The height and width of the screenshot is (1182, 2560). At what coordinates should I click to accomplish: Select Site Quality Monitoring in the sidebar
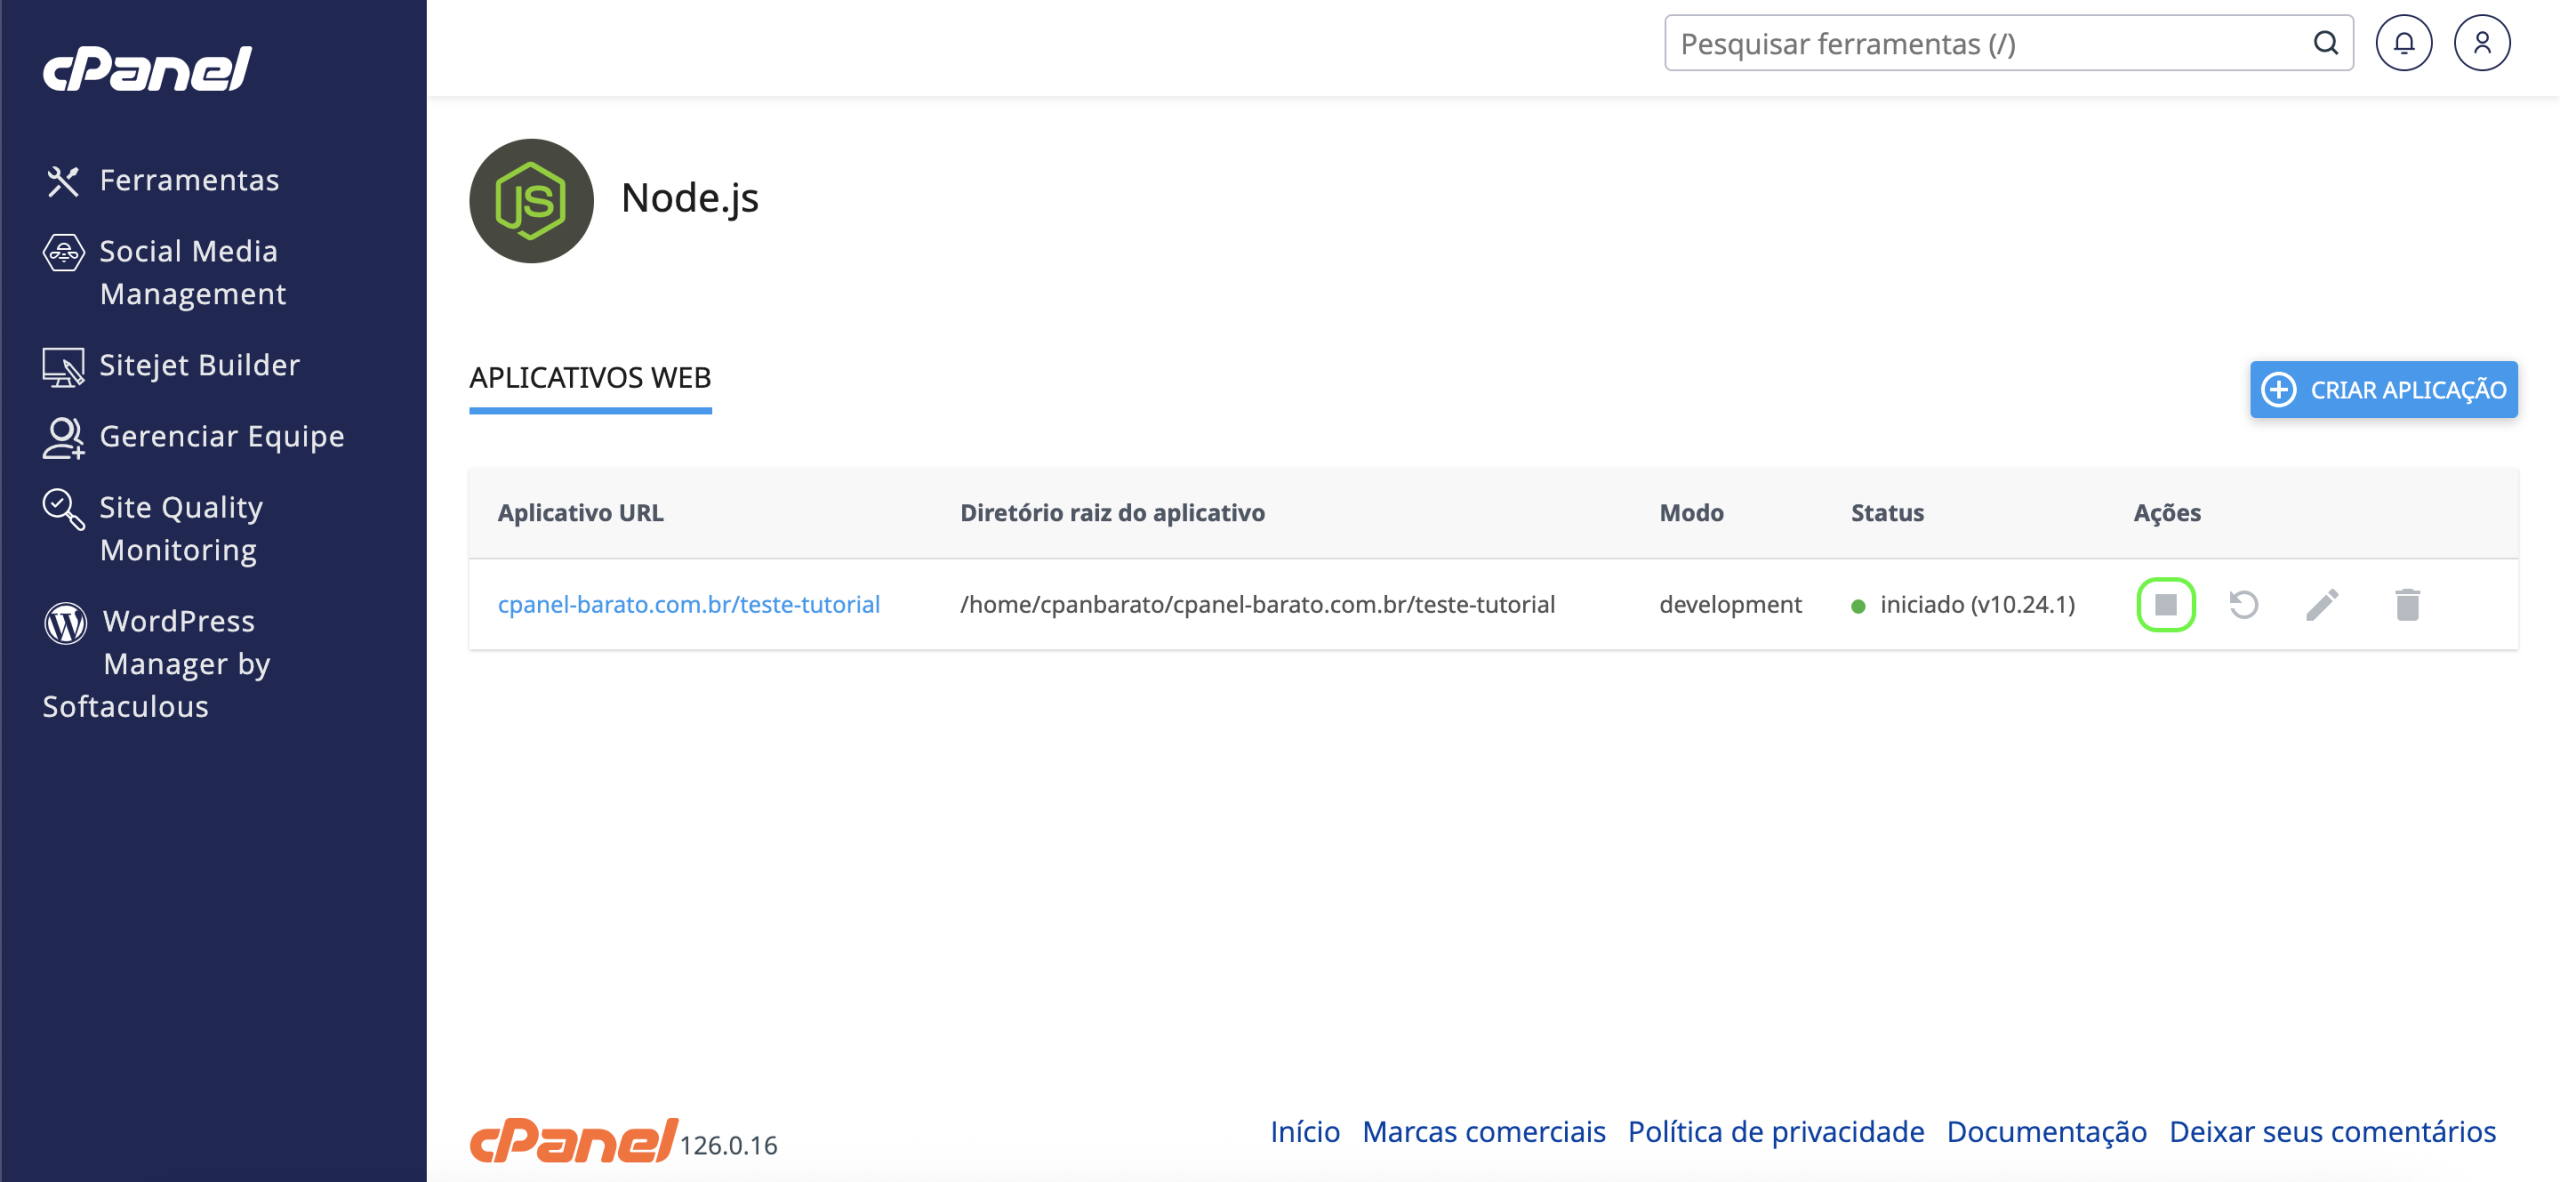click(181, 529)
